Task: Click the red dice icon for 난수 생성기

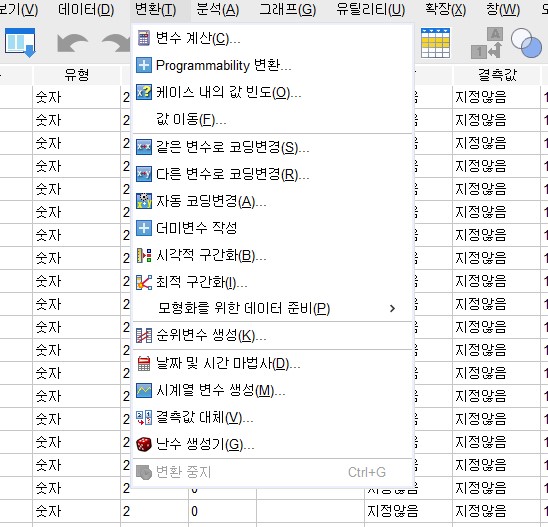Action: point(144,445)
